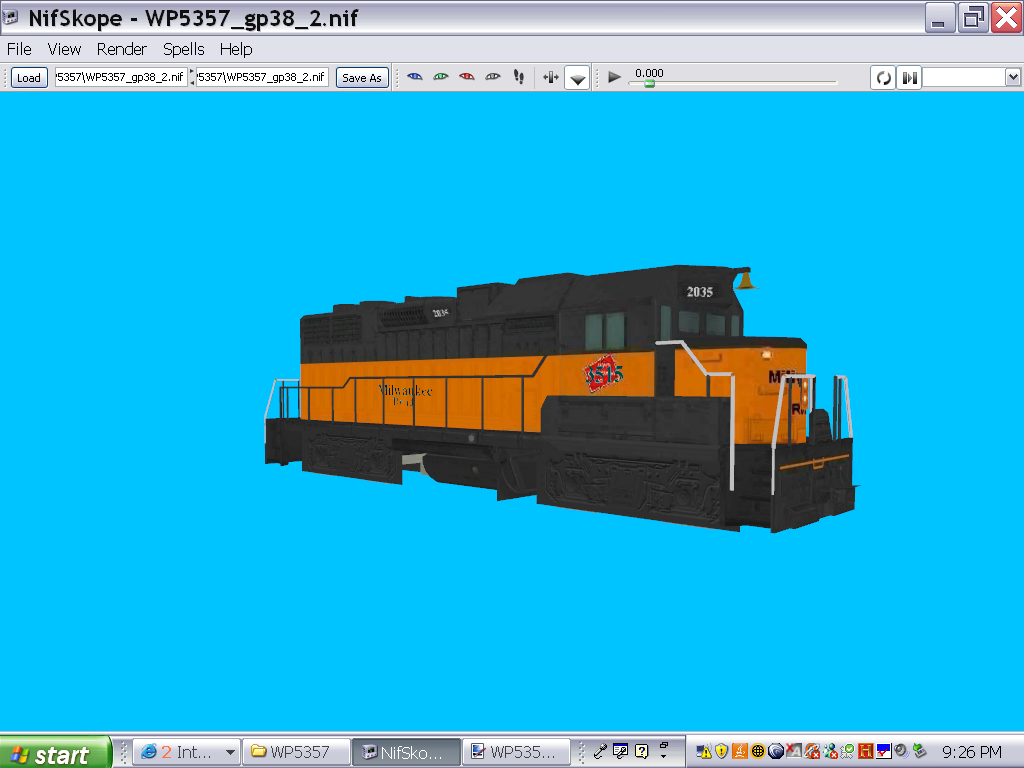Open the Spells menu
Screen dimensions: 1024x768
pyautogui.click(x=184, y=50)
